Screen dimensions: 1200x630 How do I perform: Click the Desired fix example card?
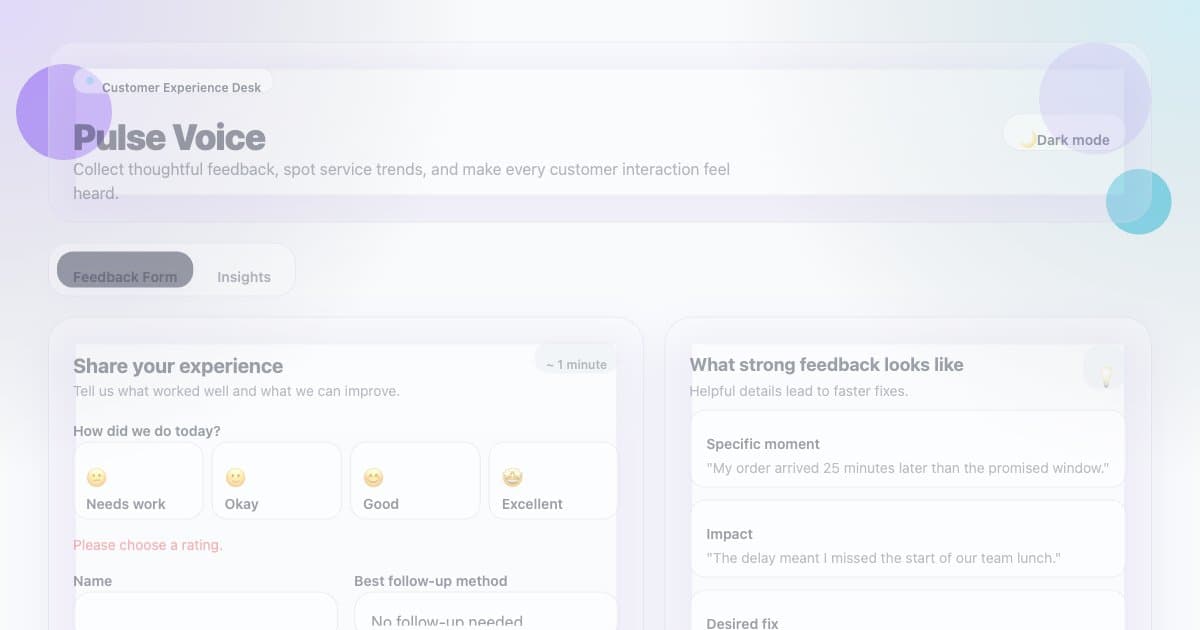[908, 610]
